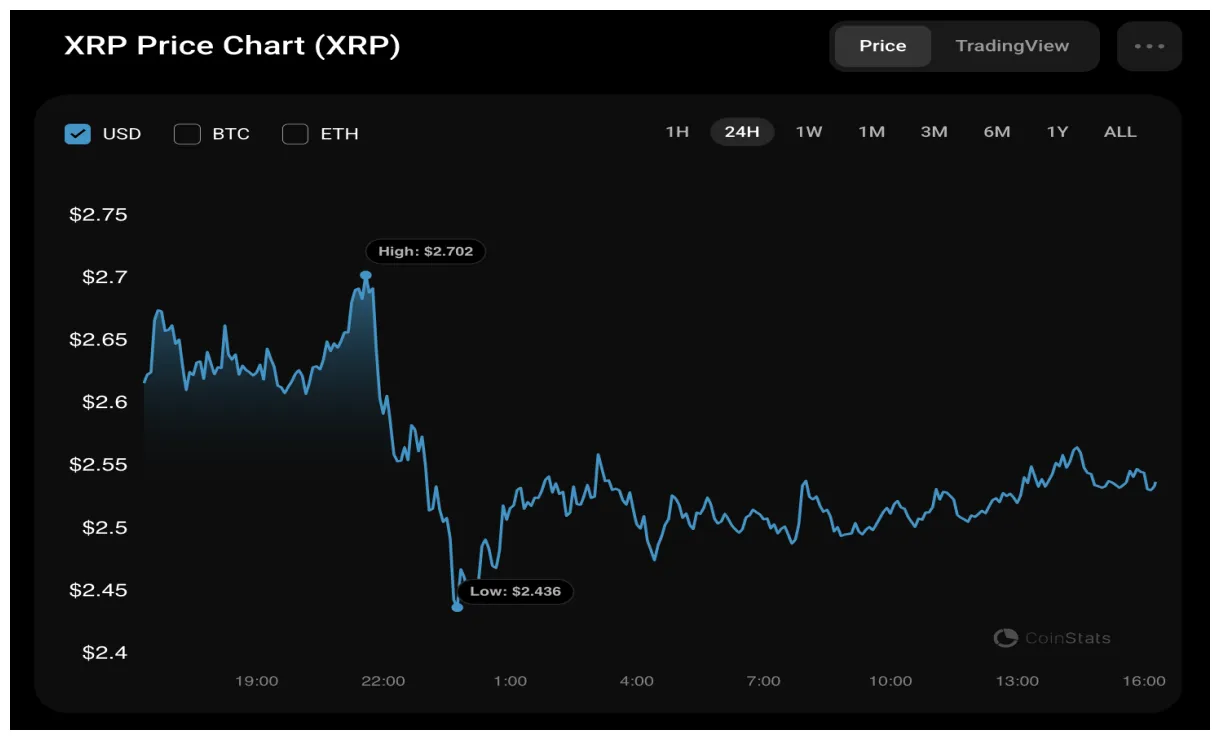Switch to the 1H timeframe
The height and width of the screenshot is (740, 1220).
[x=677, y=131]
